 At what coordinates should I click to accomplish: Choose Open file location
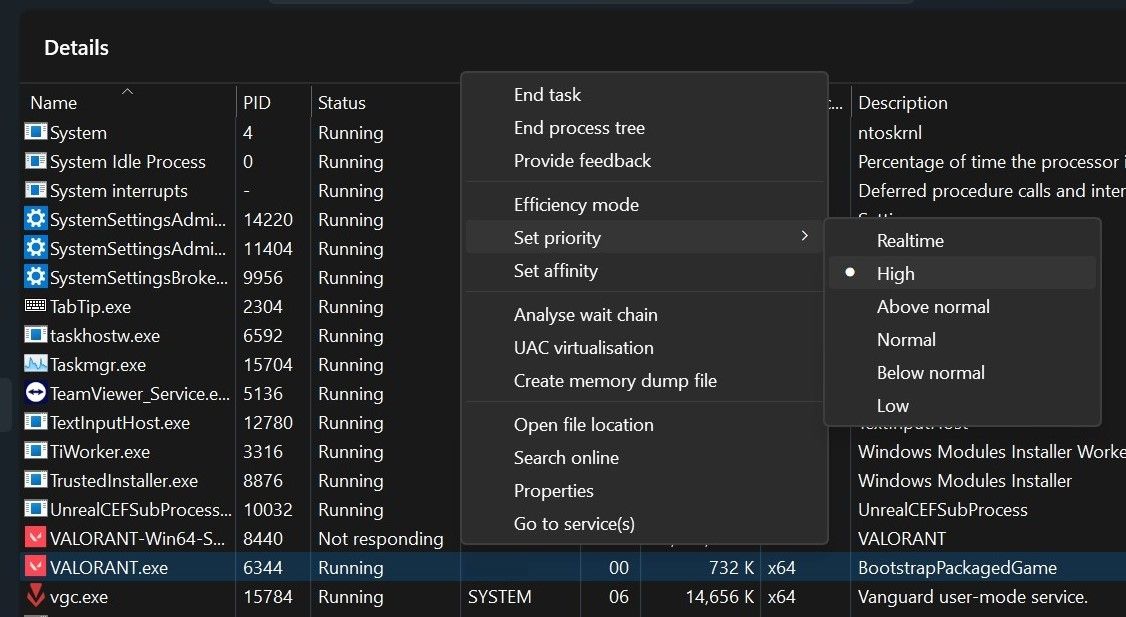(x=584, y=424)
